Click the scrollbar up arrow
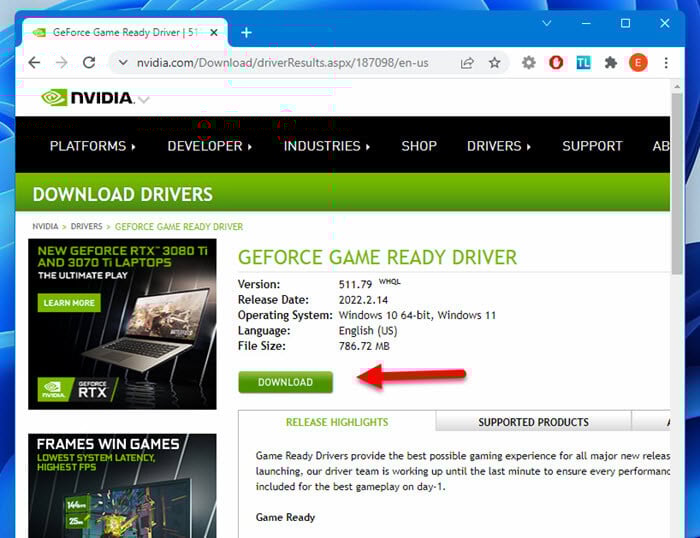This screenshot has width=700, height=538. click(677, 87)
